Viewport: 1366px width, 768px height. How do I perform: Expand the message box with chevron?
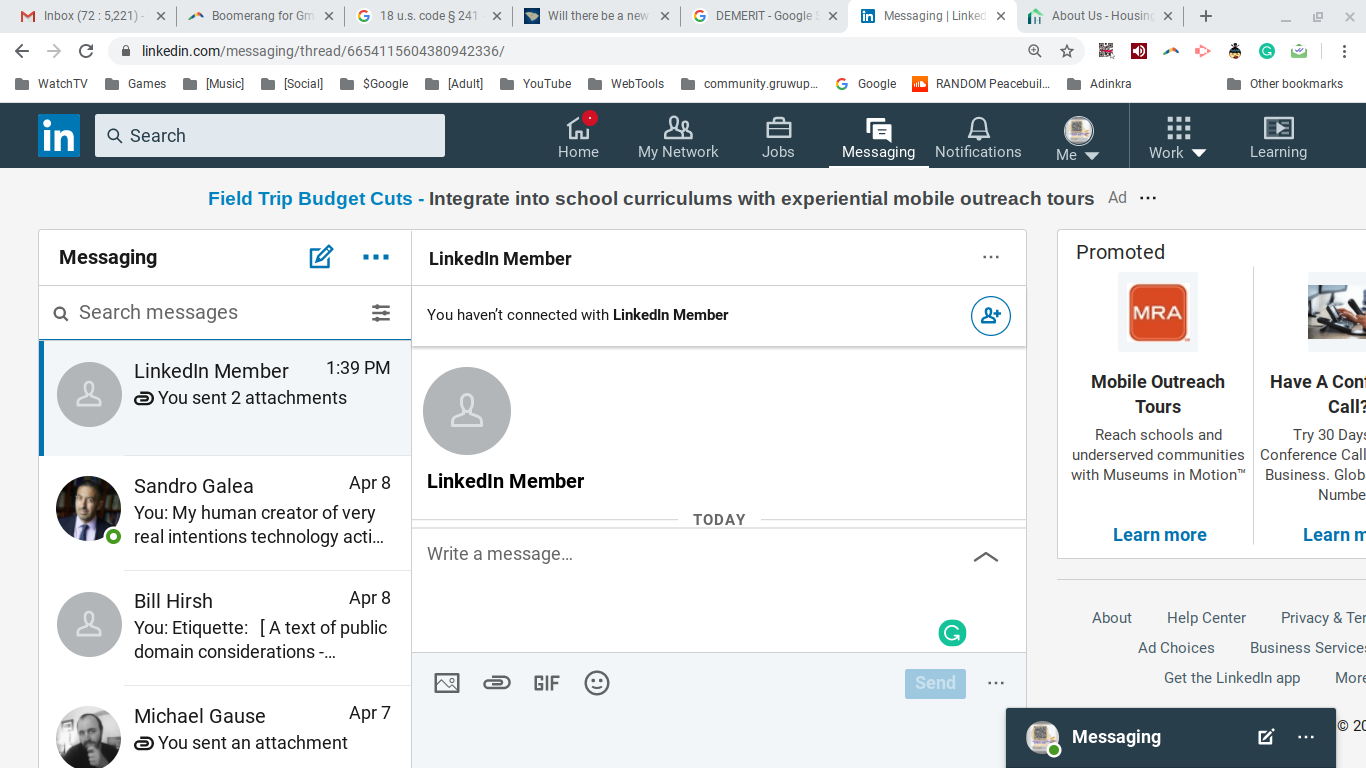point(986,557)
